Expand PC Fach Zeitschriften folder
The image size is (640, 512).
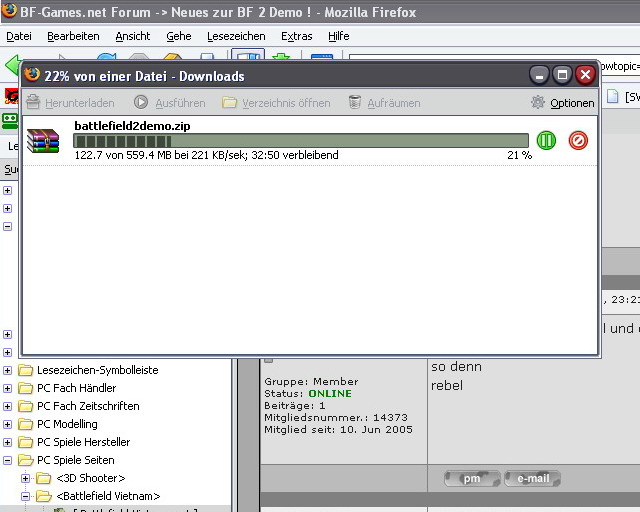pyautogui.click(x=7, y=406)
